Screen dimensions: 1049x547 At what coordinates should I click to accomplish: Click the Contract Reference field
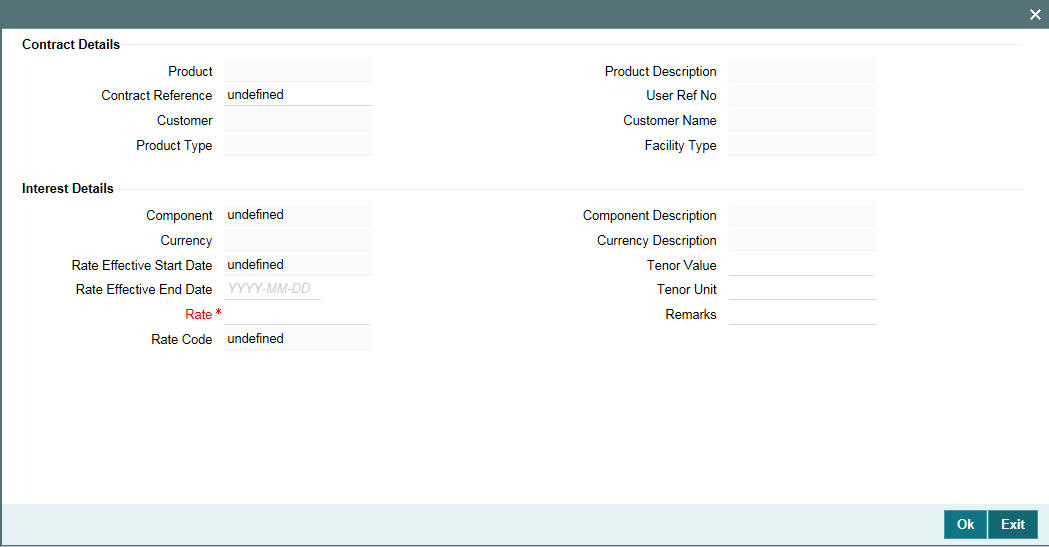click(298, 95)
